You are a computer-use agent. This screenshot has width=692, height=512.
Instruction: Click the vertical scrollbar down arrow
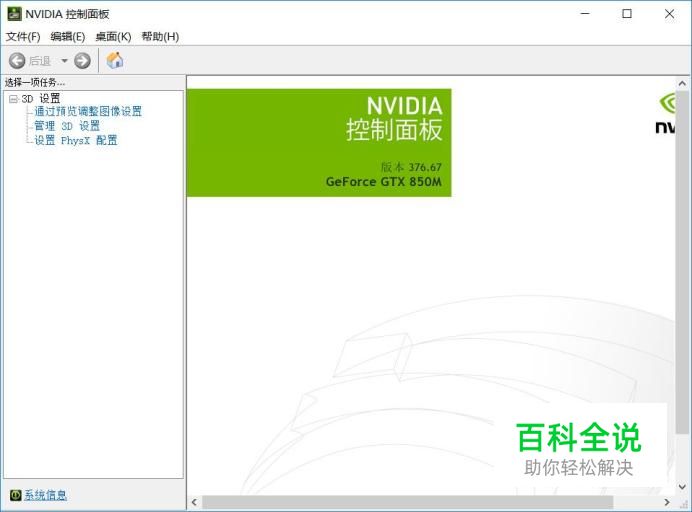coord(682,487)
